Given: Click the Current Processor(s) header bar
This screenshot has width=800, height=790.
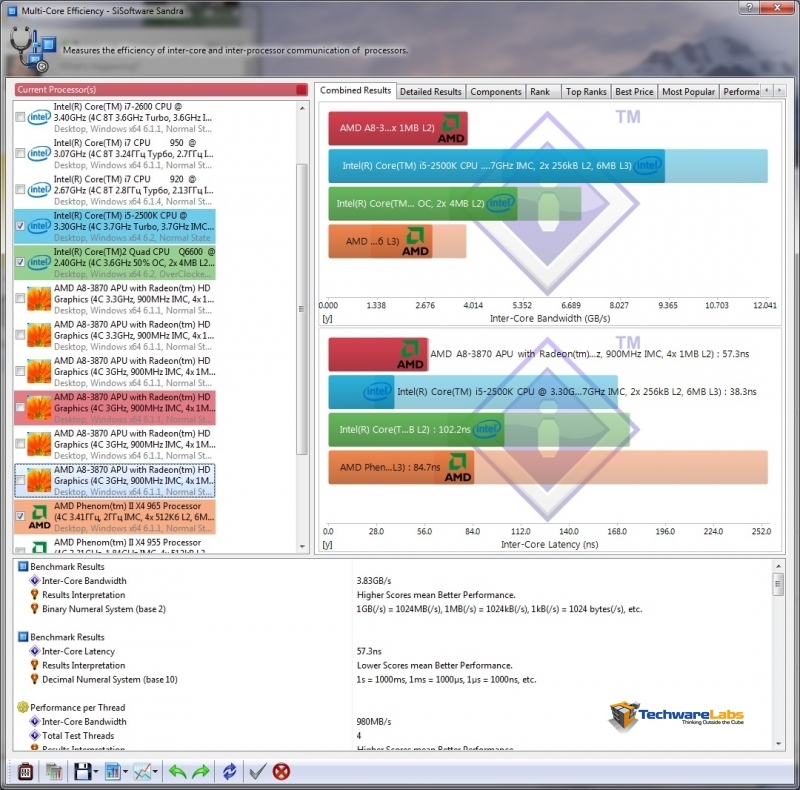Looking at the screenshot, I should (x=161, y=90).
